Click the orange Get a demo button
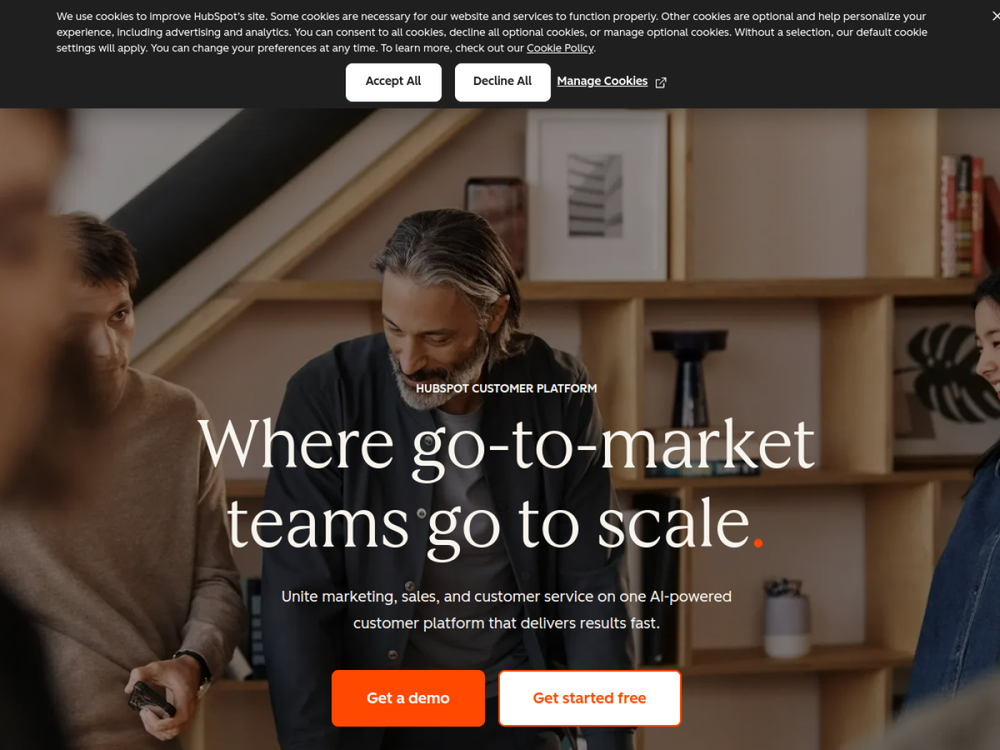 pyautogui.click(x=408, y=698)
